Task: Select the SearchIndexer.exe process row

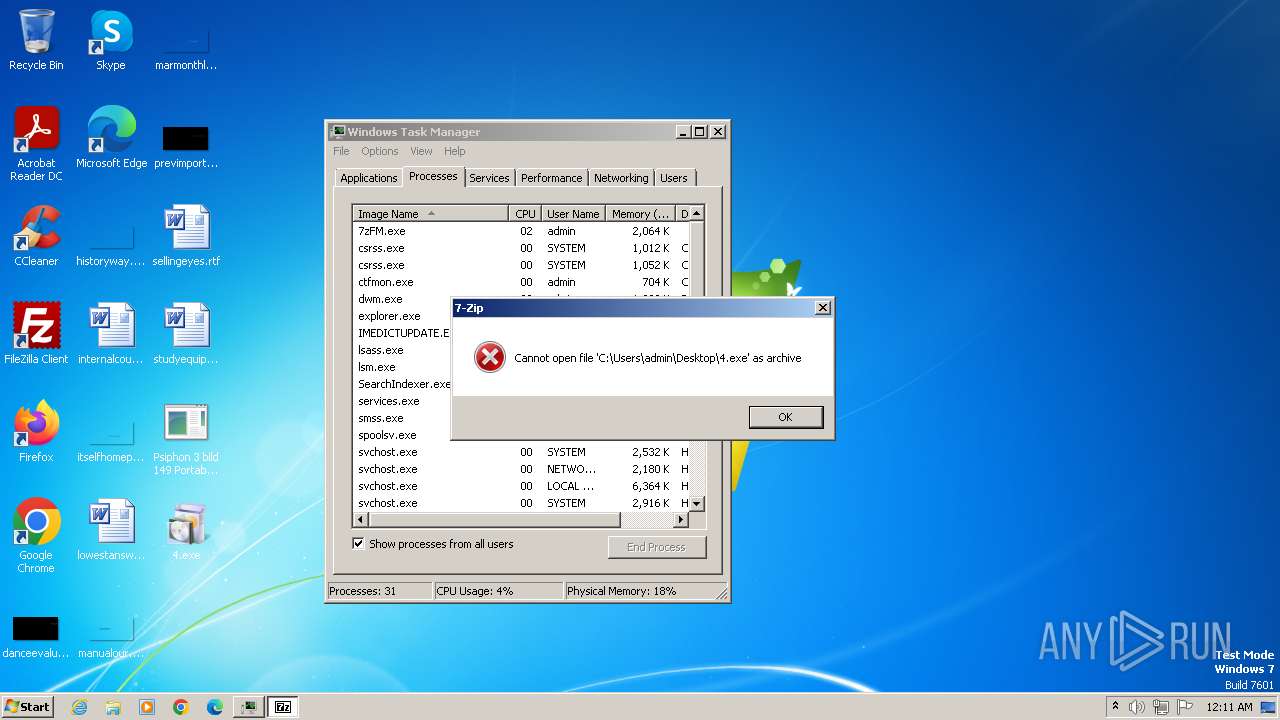Action: [x=402, y=384]
